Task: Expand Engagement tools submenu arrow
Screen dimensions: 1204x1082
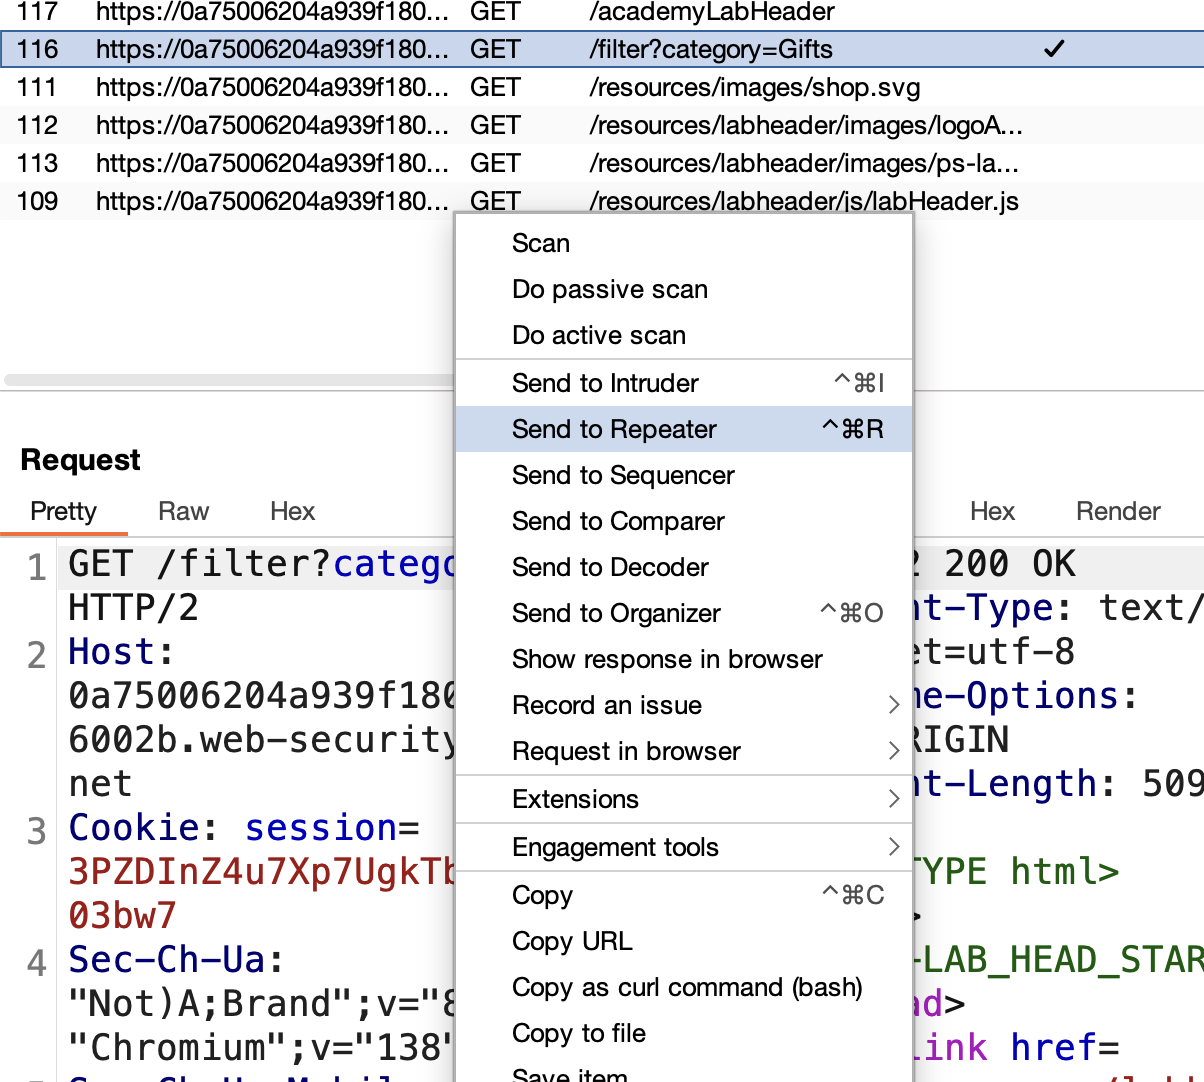Action: tap(894, 847)
